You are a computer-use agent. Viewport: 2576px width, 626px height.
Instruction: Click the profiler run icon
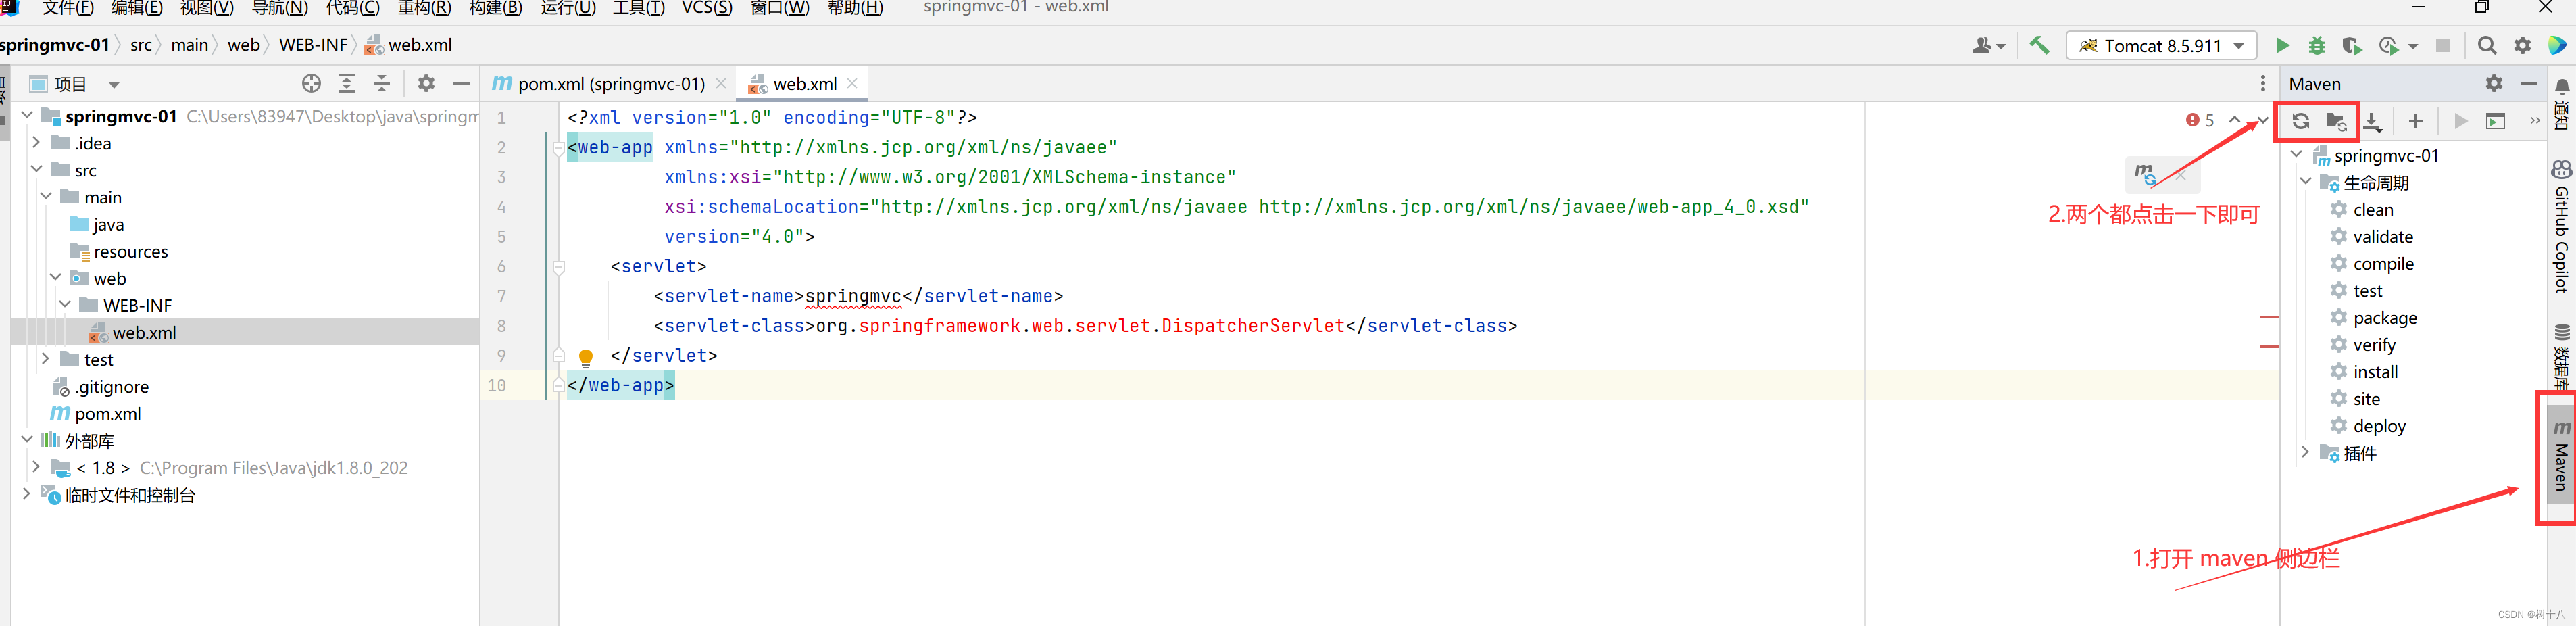click(x=2388, y=45)
